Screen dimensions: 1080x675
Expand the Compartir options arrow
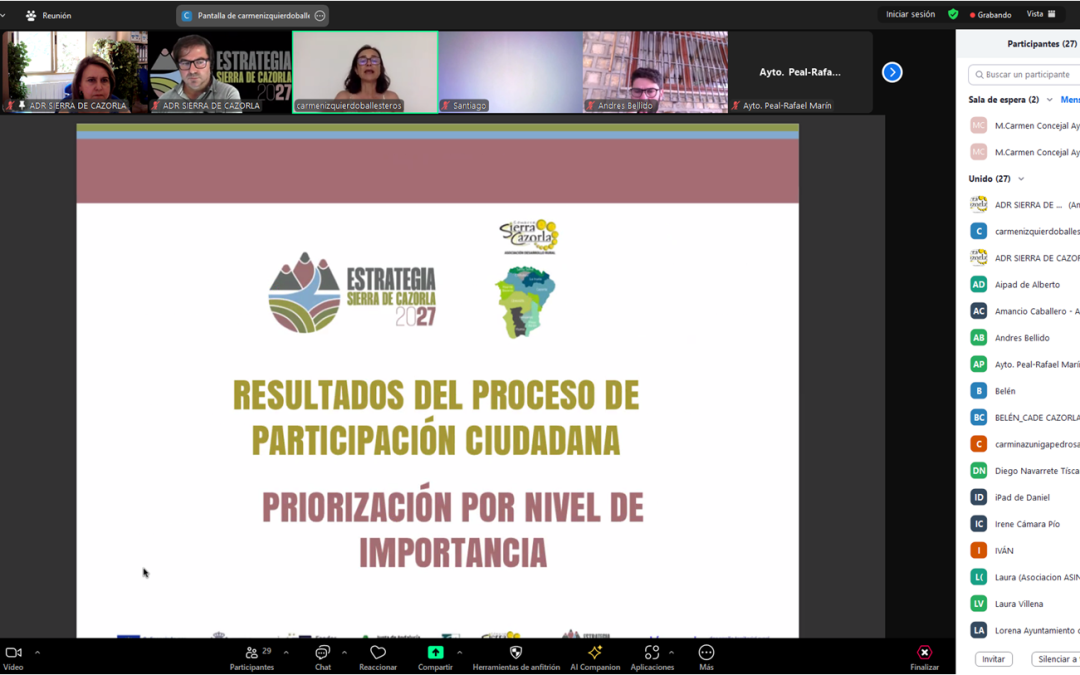[x=459, y=653]
